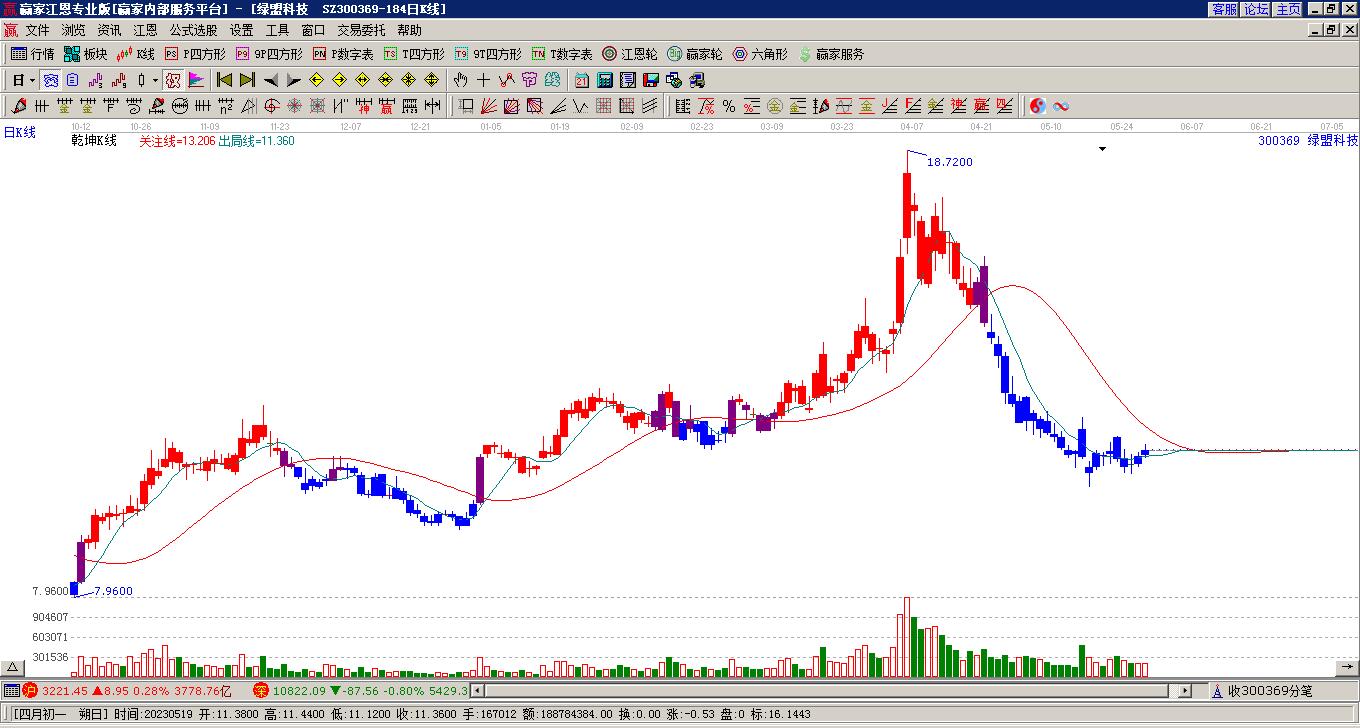The image size is (1360, 728).
Task: Click the volume panel right-arrow button
Action: pos(1347,667)
